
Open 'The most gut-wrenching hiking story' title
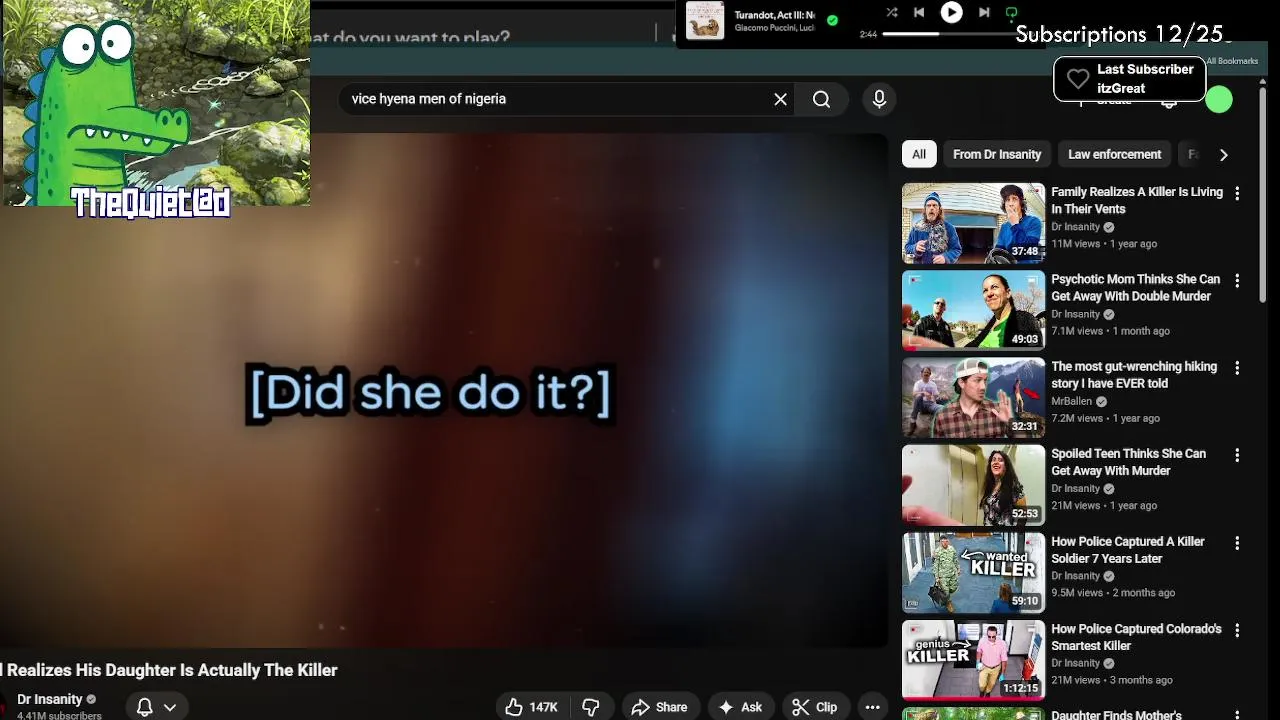tap(1134, 375)
